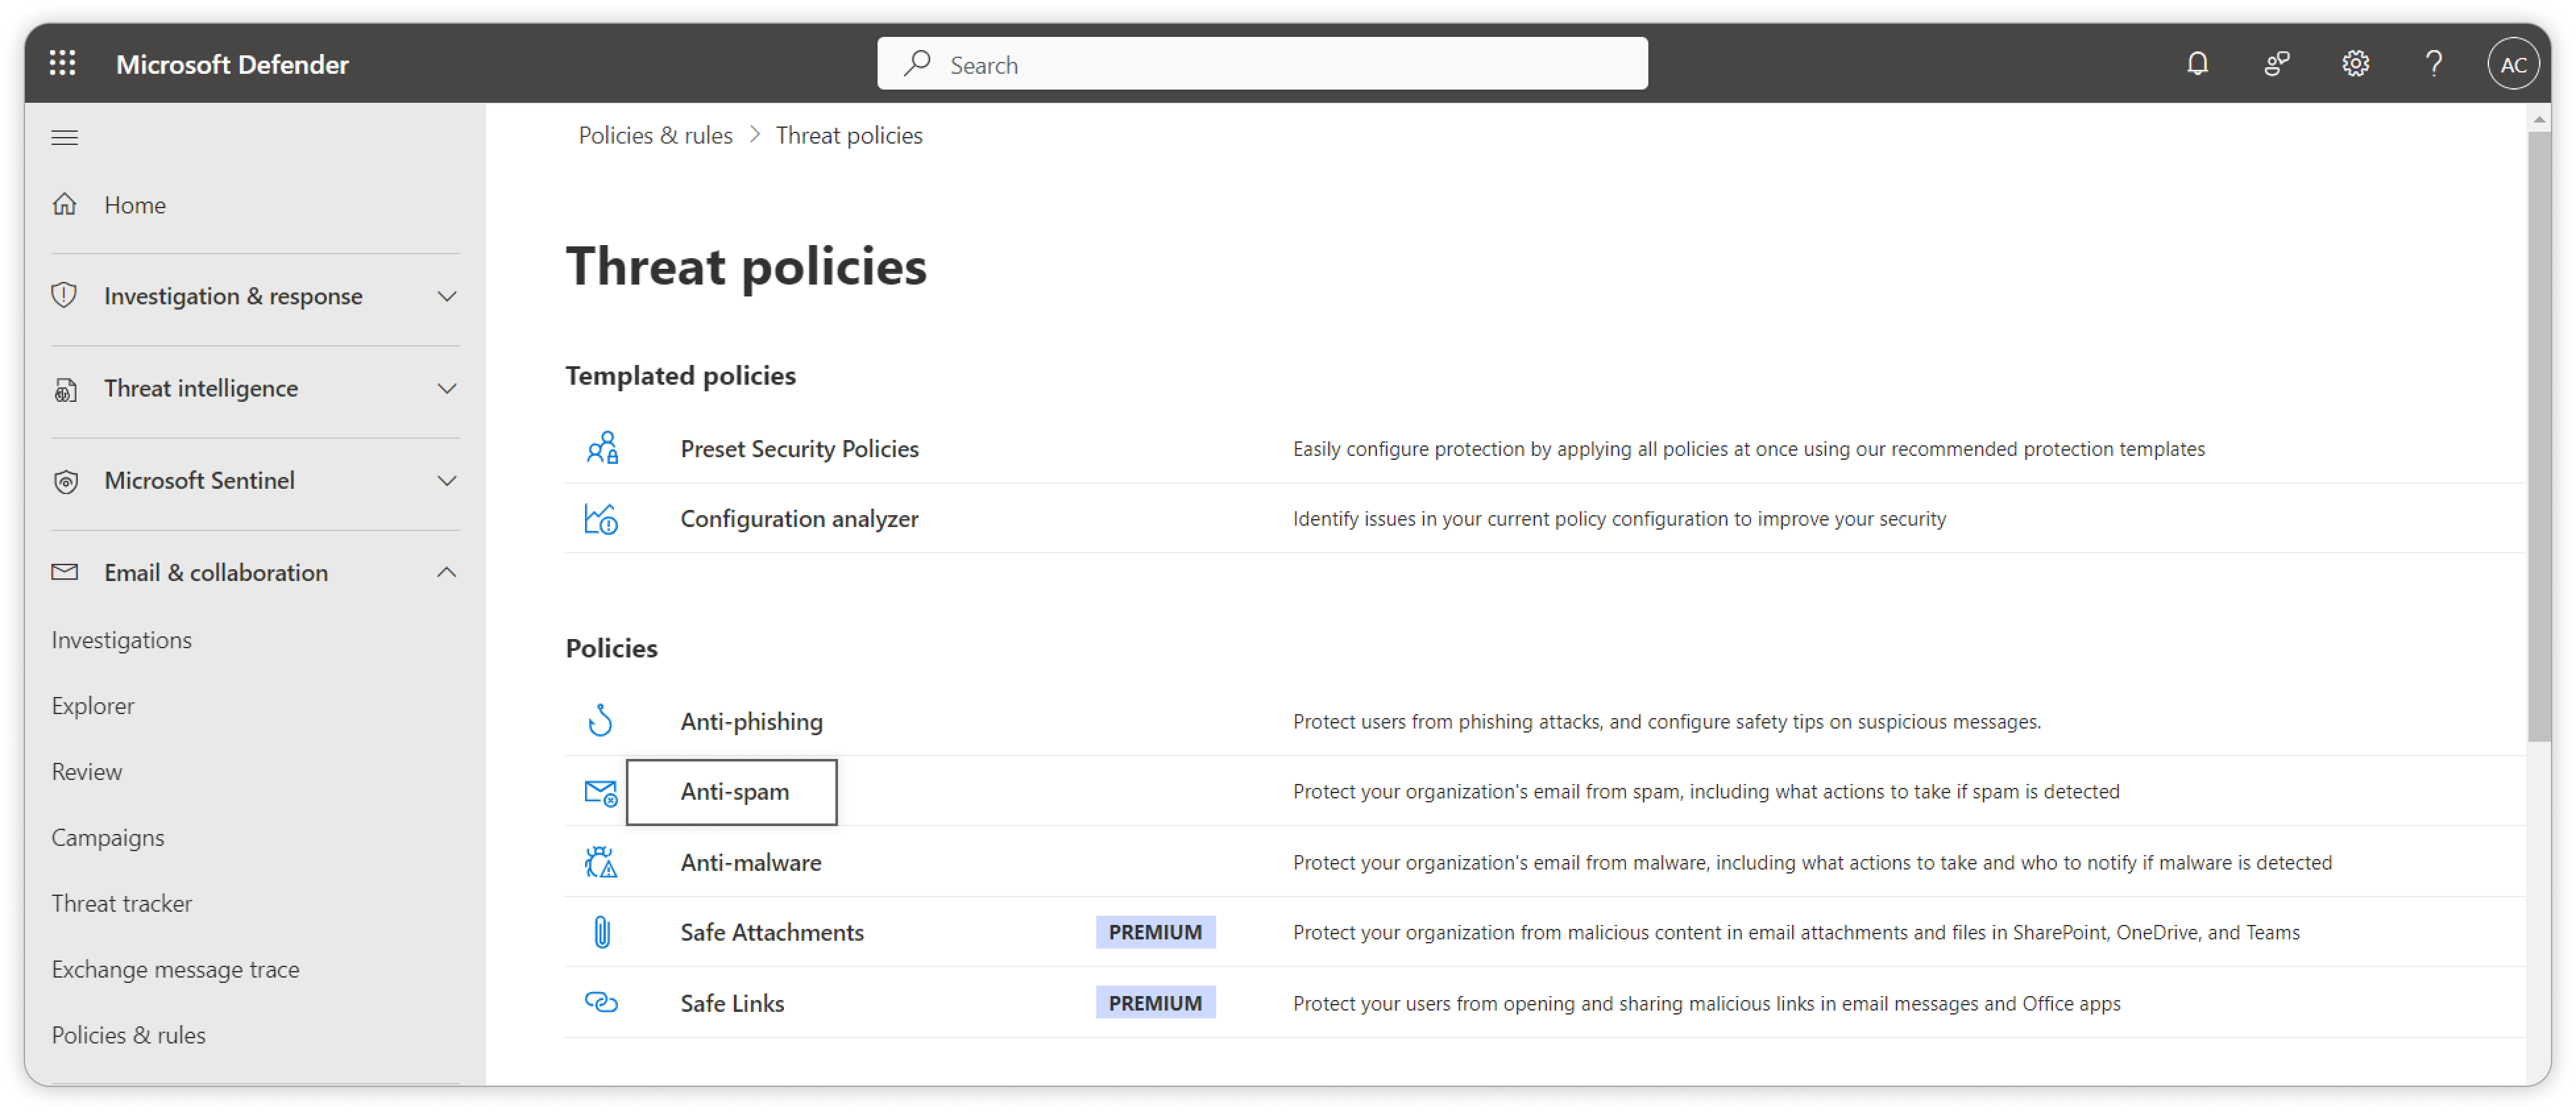This screenshot has width=2576, height=1112.
Task: Click Anti-spam description text
Action: coord(1706,791)
